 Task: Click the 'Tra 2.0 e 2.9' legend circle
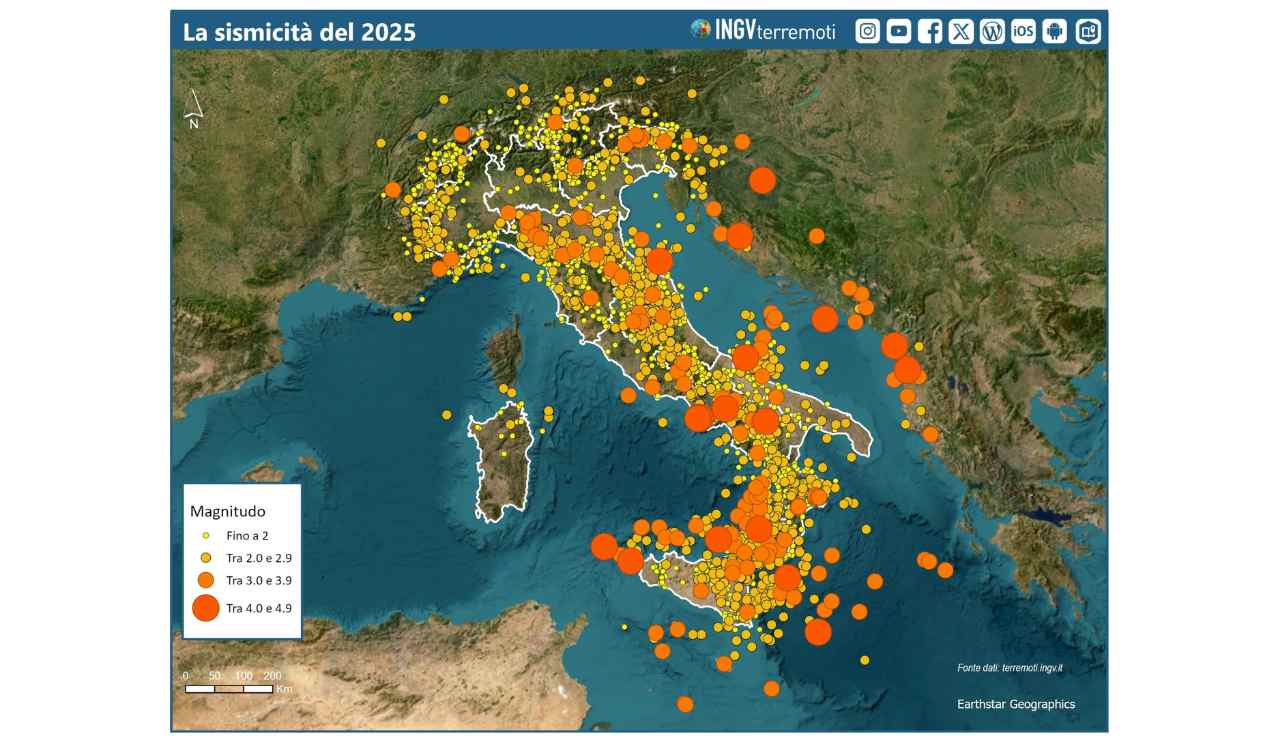point(206,557)
